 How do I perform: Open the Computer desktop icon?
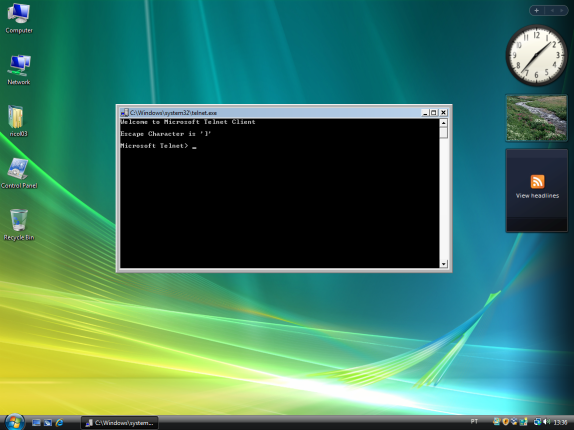pyautogui.click(x=19, y=18)
